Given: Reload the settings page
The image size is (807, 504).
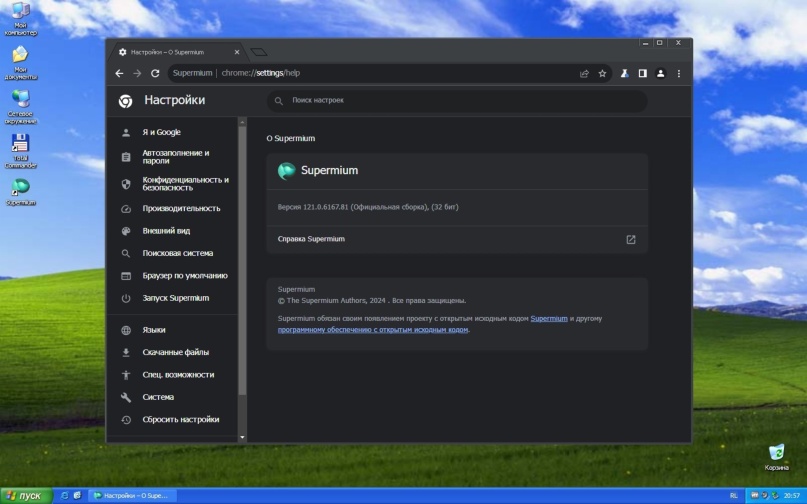Looking at the screenshot, I should tap(155, 73).
